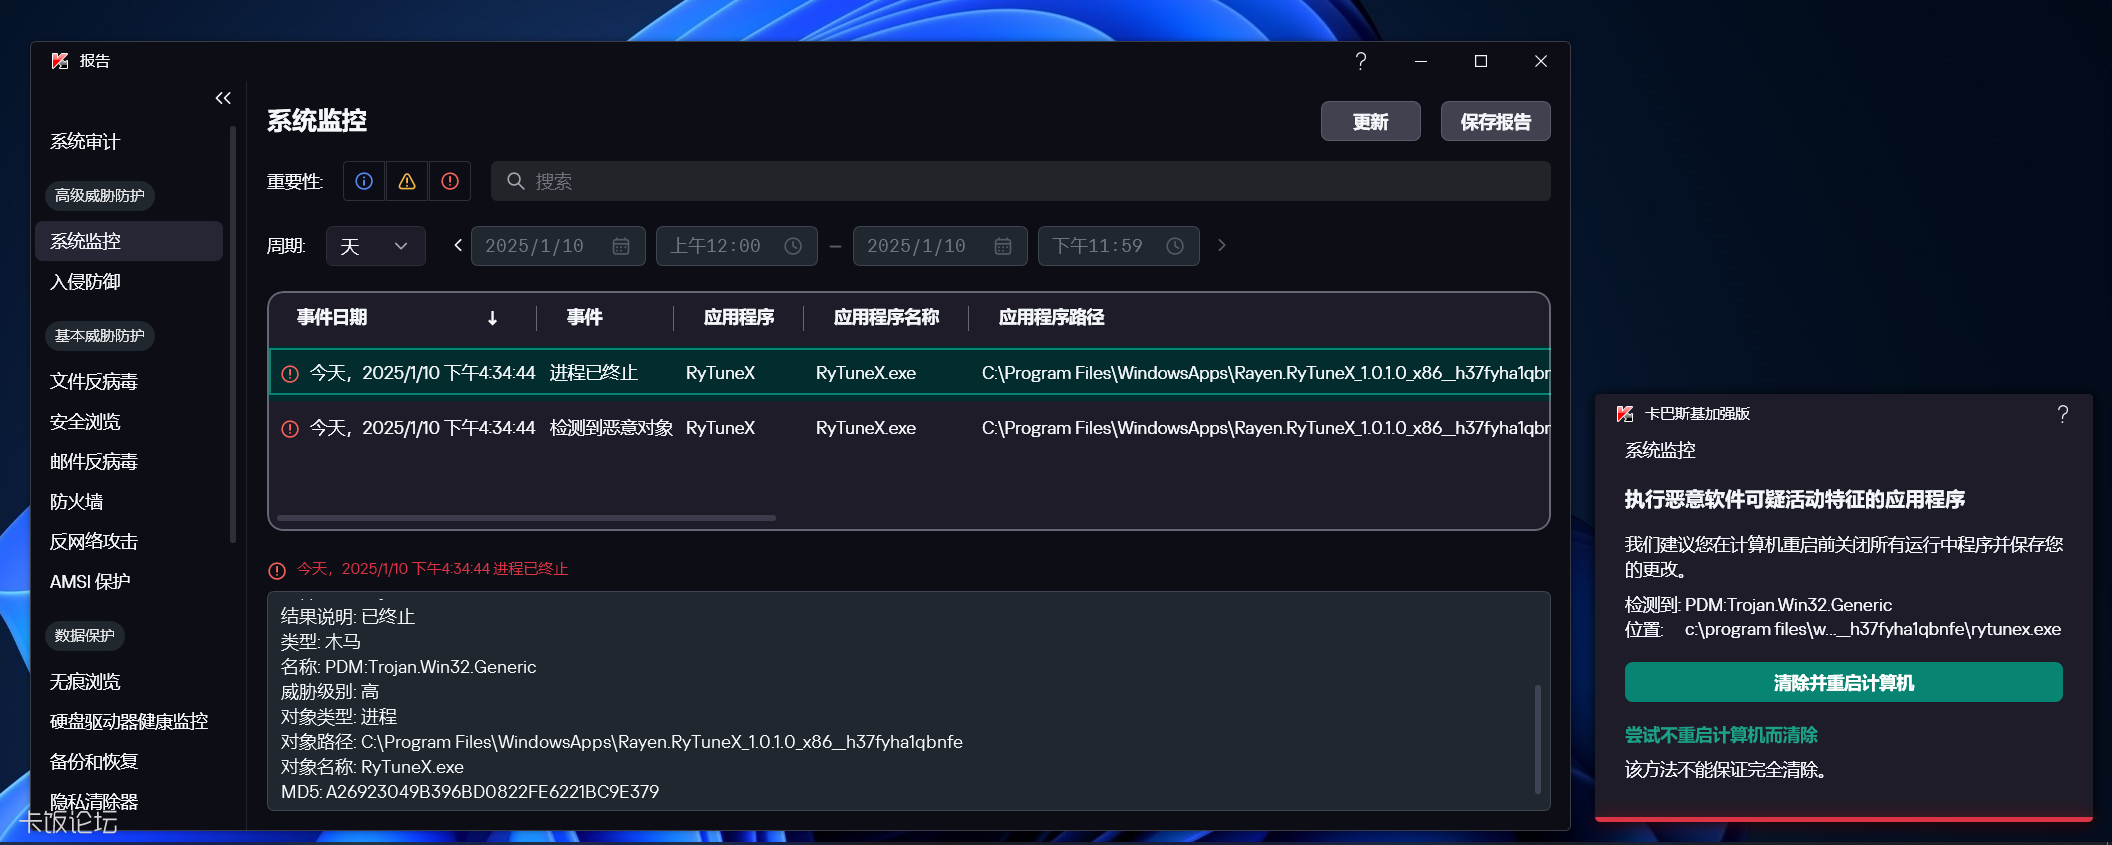Open the 周期 period dropdown showing 天
Viewport: 2112px width, 845px height.
click(375, 246)
